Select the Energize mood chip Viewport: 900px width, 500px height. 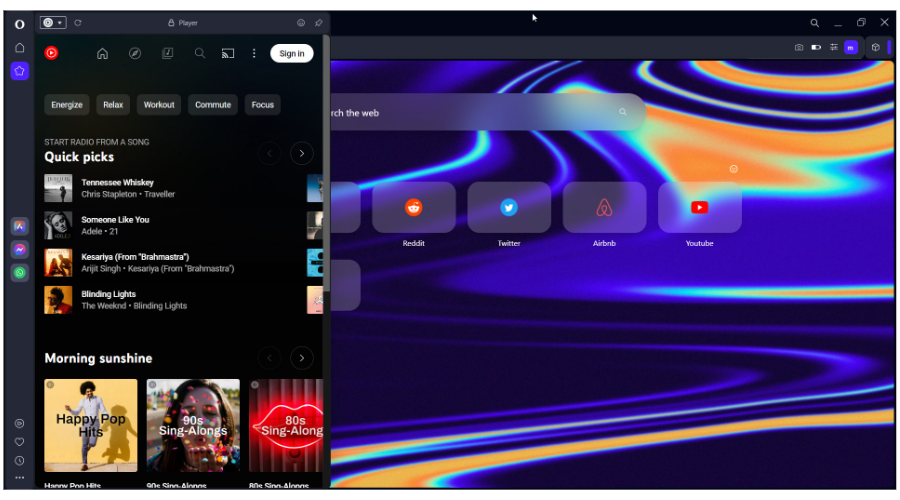pos(67,105)
